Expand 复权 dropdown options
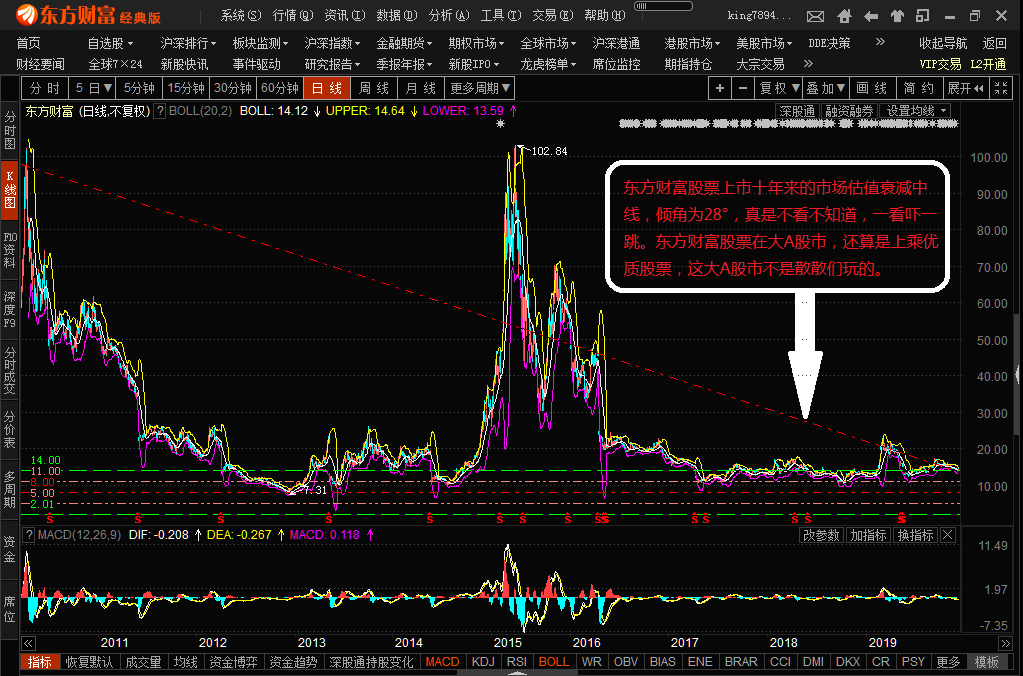 tap(778, 88)
